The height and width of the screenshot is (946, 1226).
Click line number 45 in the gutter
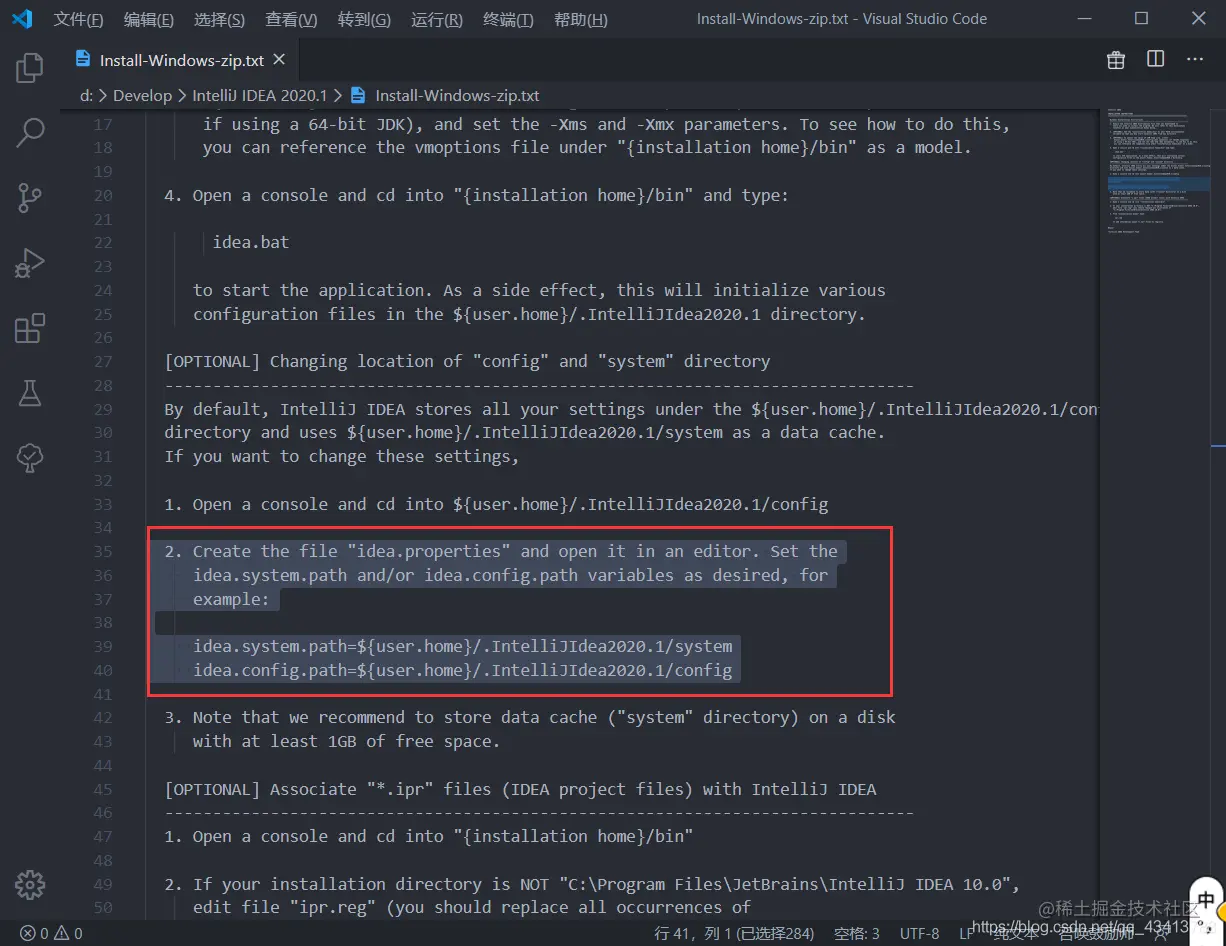103,789
